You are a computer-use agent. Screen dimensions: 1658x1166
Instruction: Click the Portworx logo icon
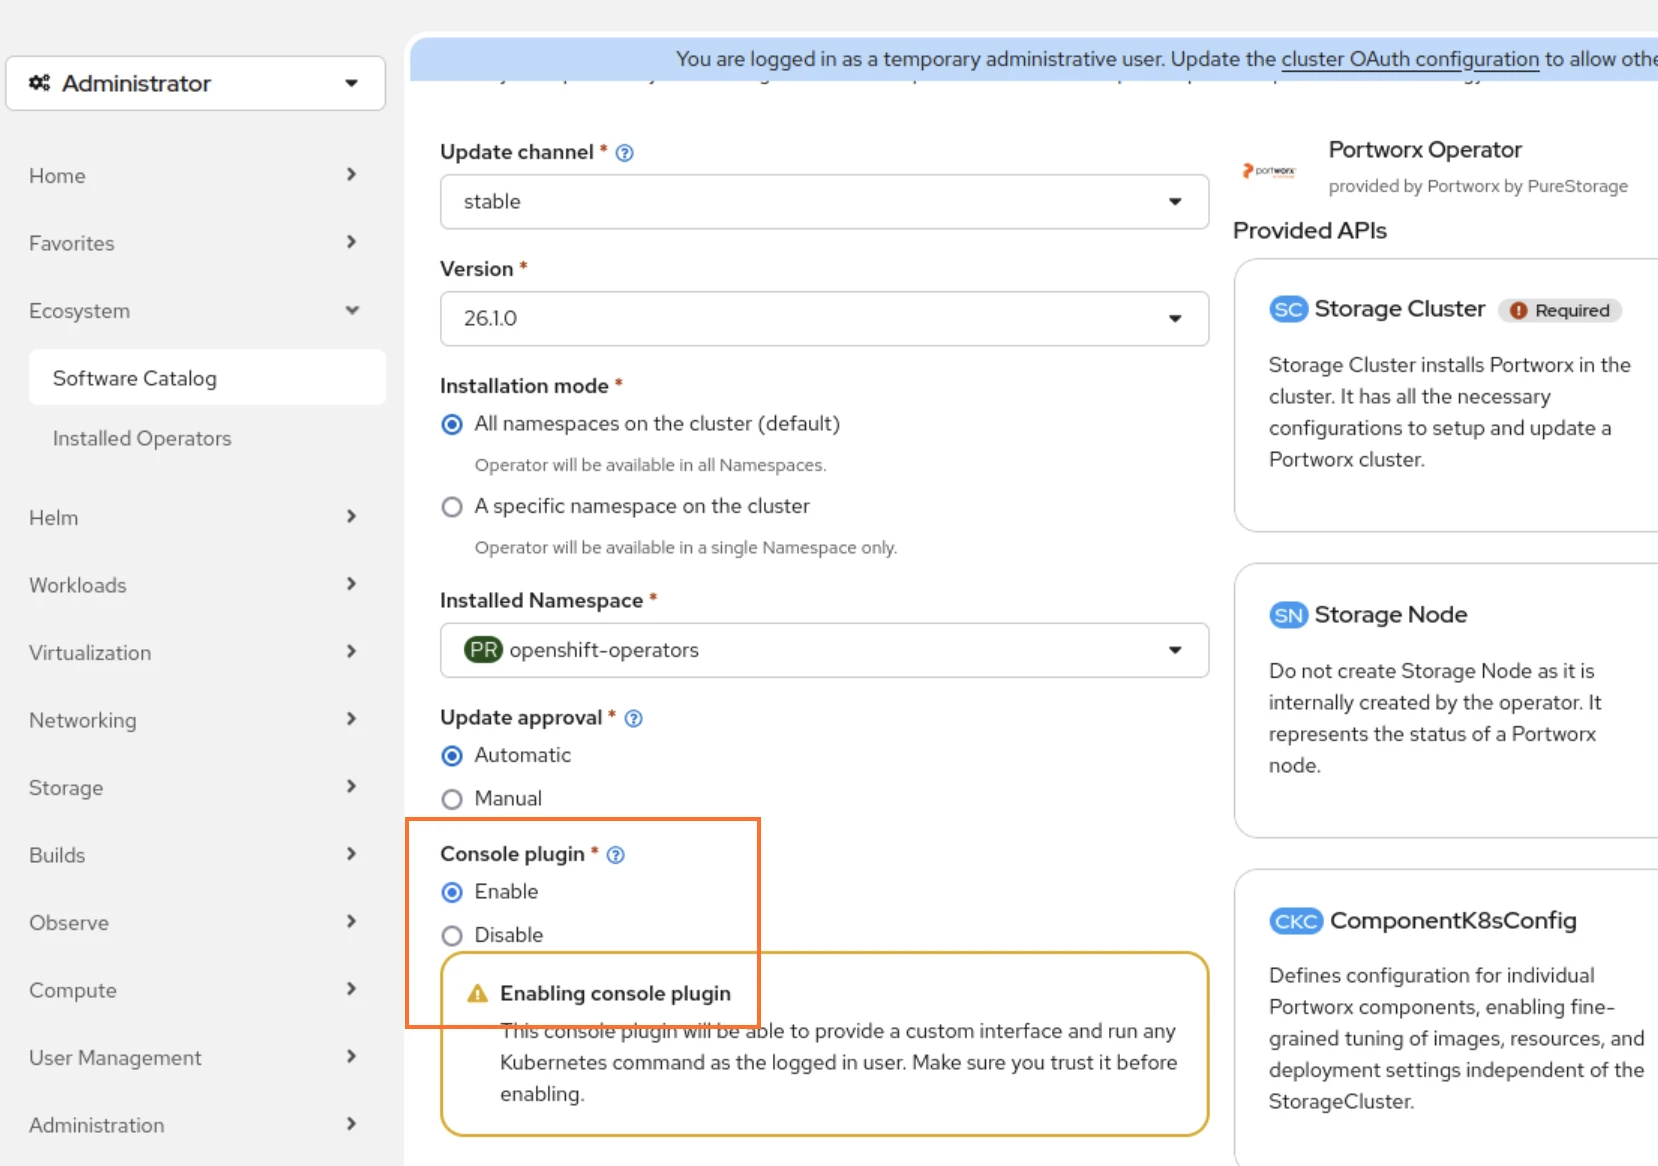(x=1269, y=171)
